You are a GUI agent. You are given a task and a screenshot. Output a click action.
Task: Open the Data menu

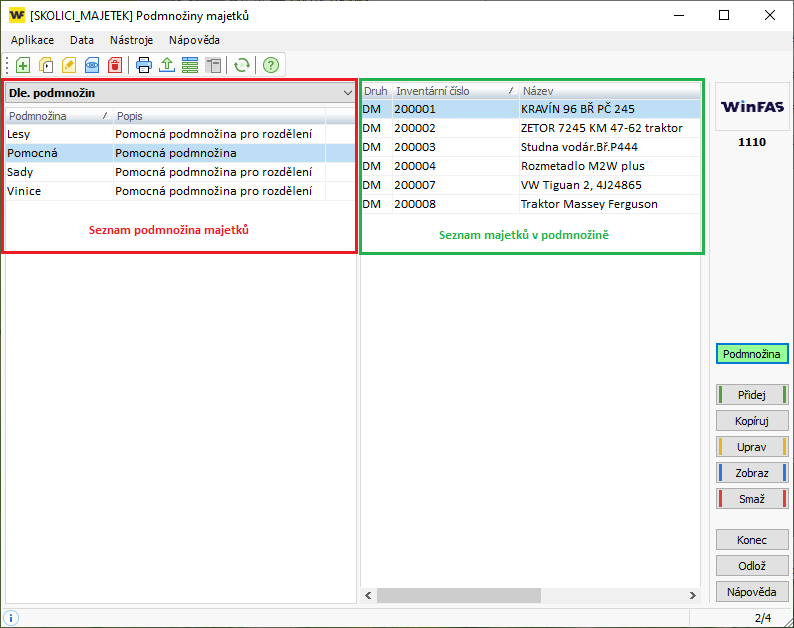(x=82, y=40)
